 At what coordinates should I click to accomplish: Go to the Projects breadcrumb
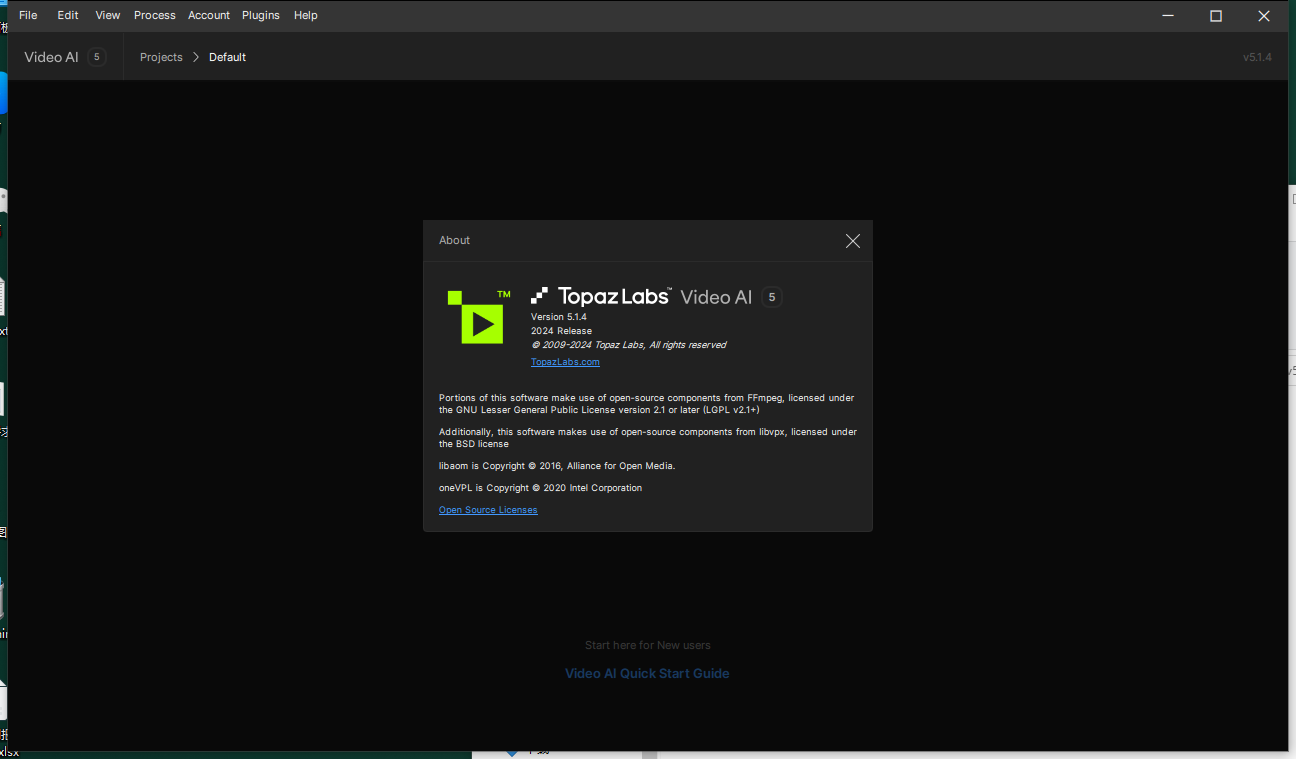pyautogui.click(x=161, y=57)
